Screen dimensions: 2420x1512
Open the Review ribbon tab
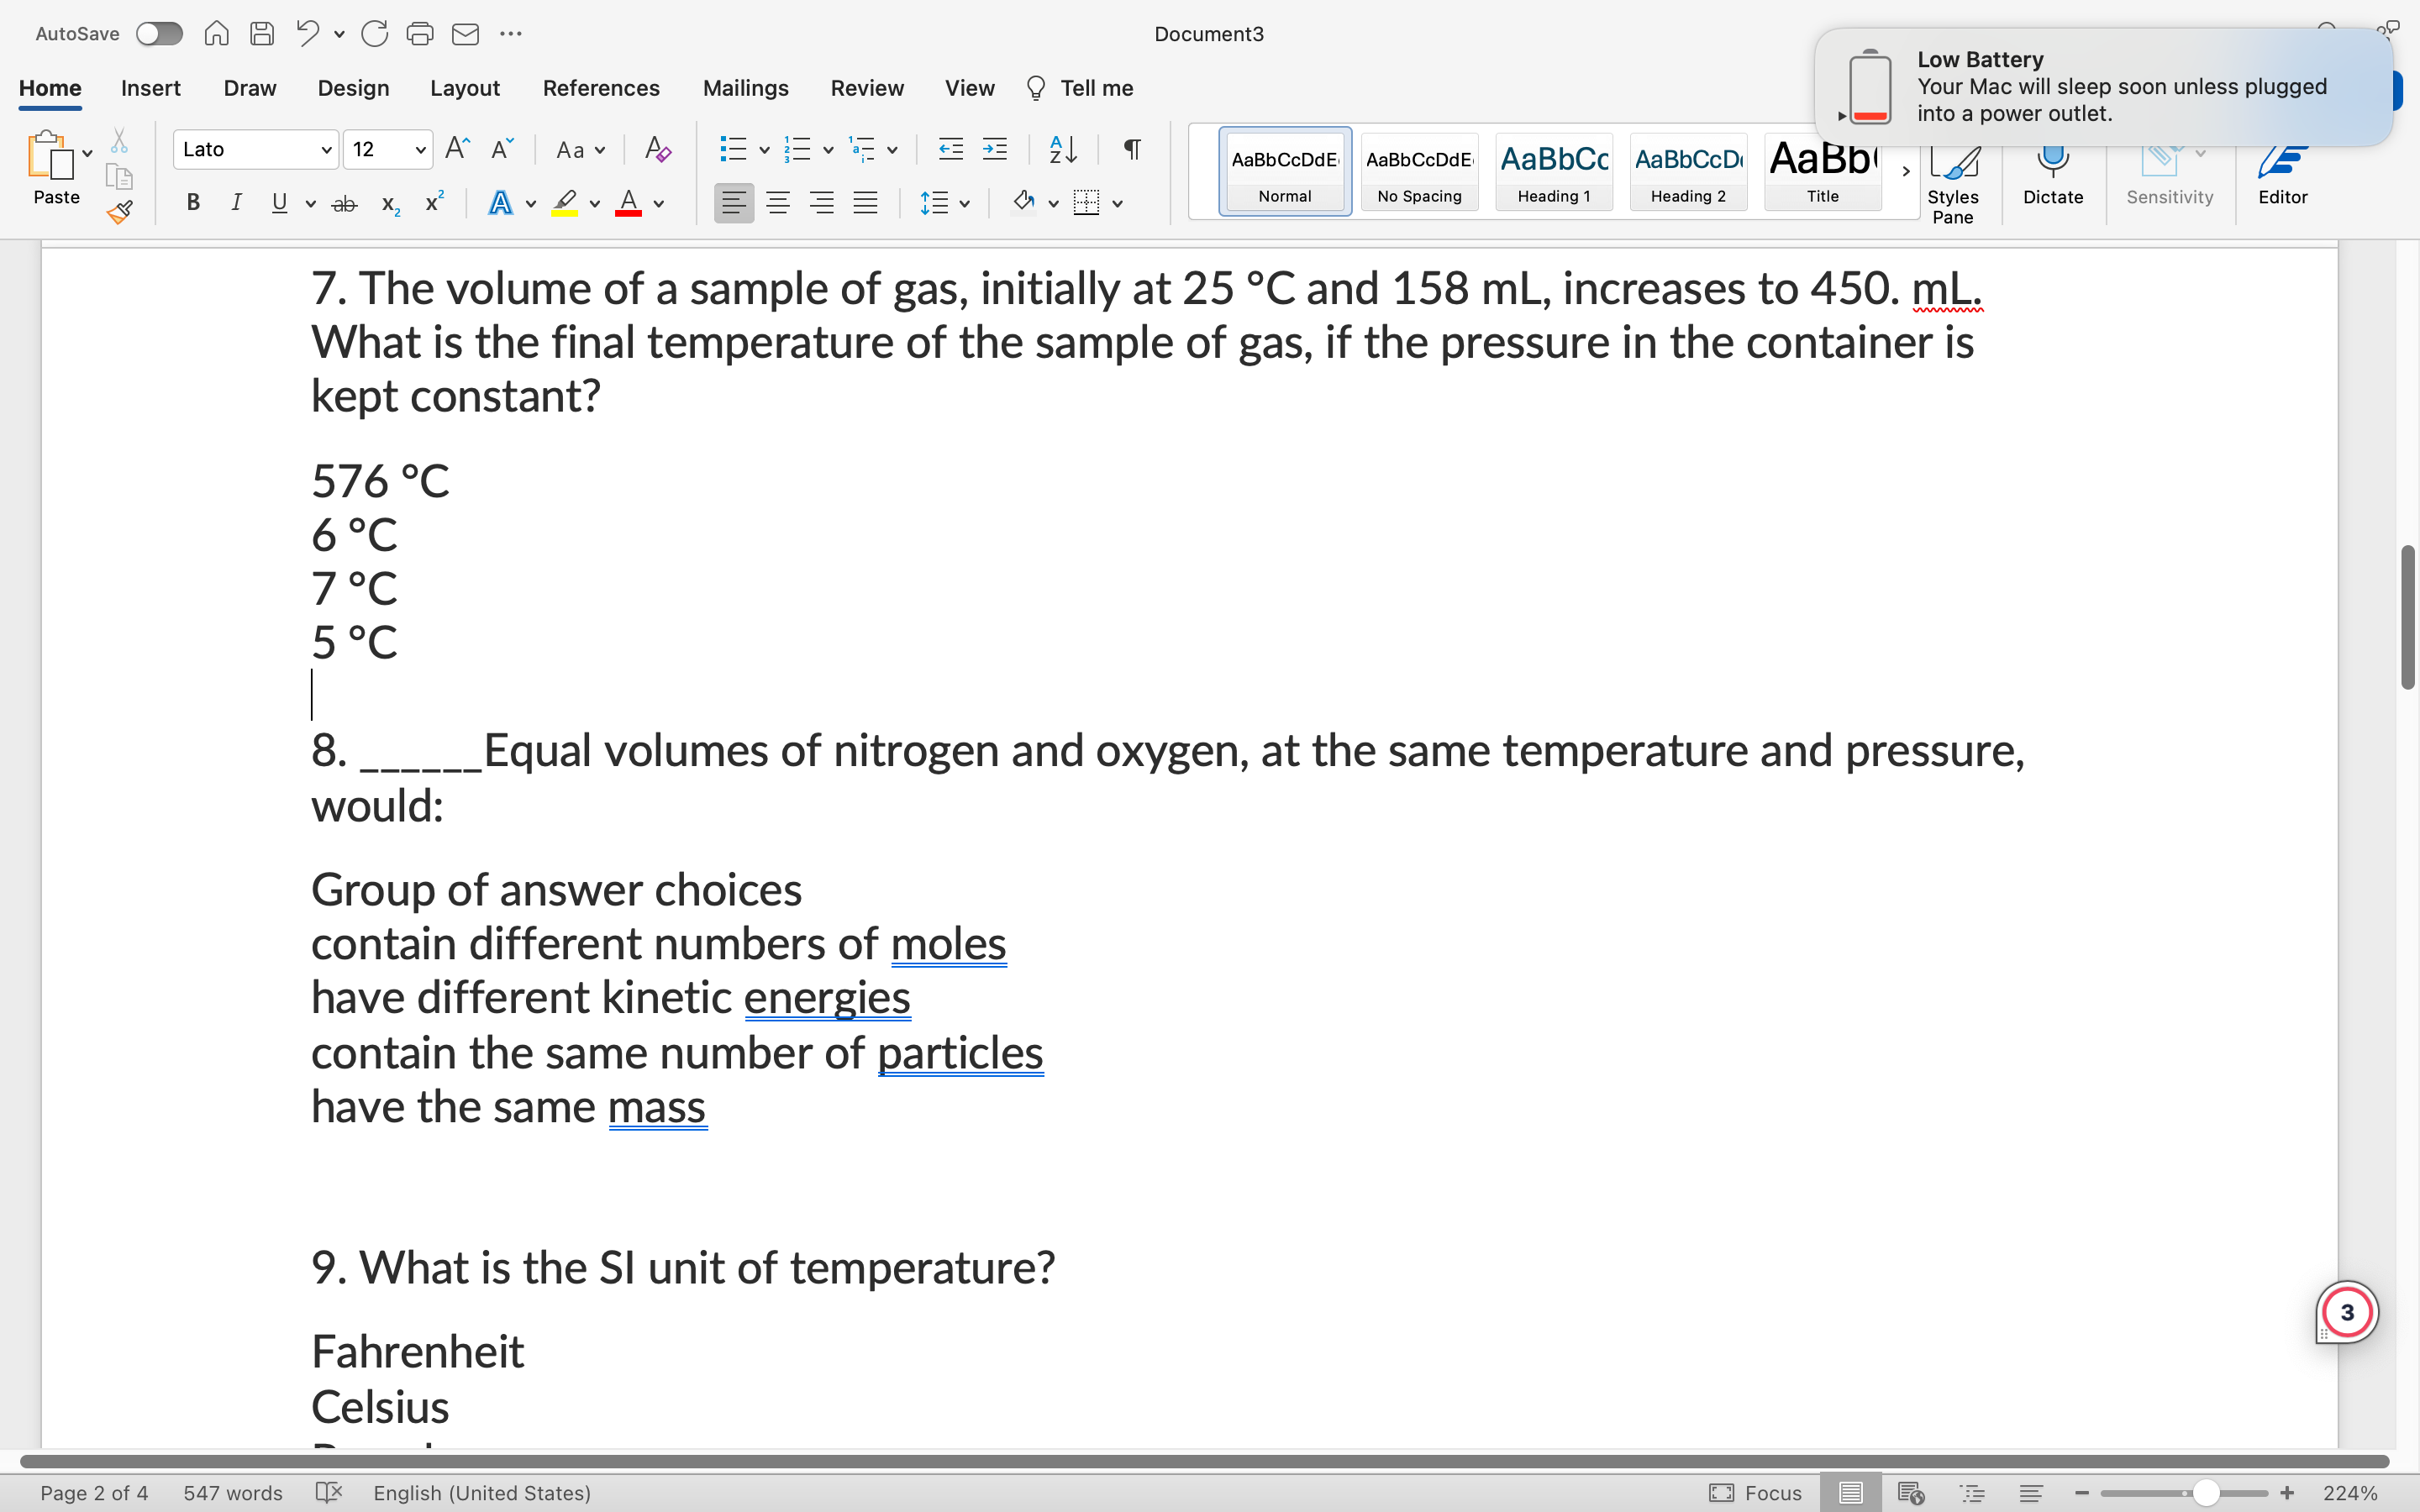tap(866, 88)
